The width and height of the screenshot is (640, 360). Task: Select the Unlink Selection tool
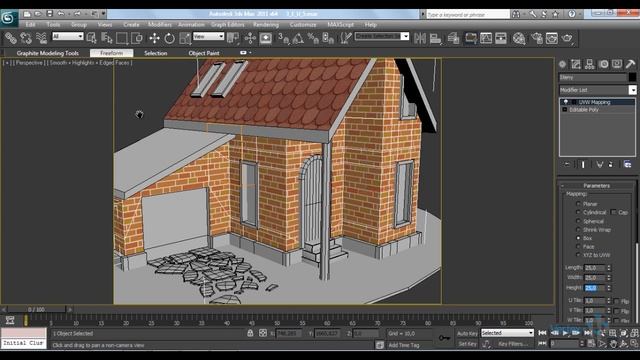click(x=26, y=38)
